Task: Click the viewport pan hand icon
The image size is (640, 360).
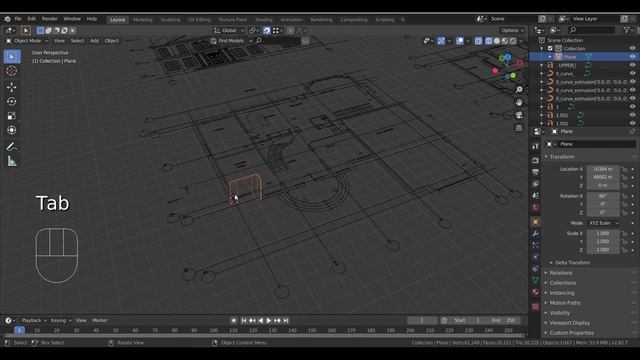Action: click(x=519, y=102)
